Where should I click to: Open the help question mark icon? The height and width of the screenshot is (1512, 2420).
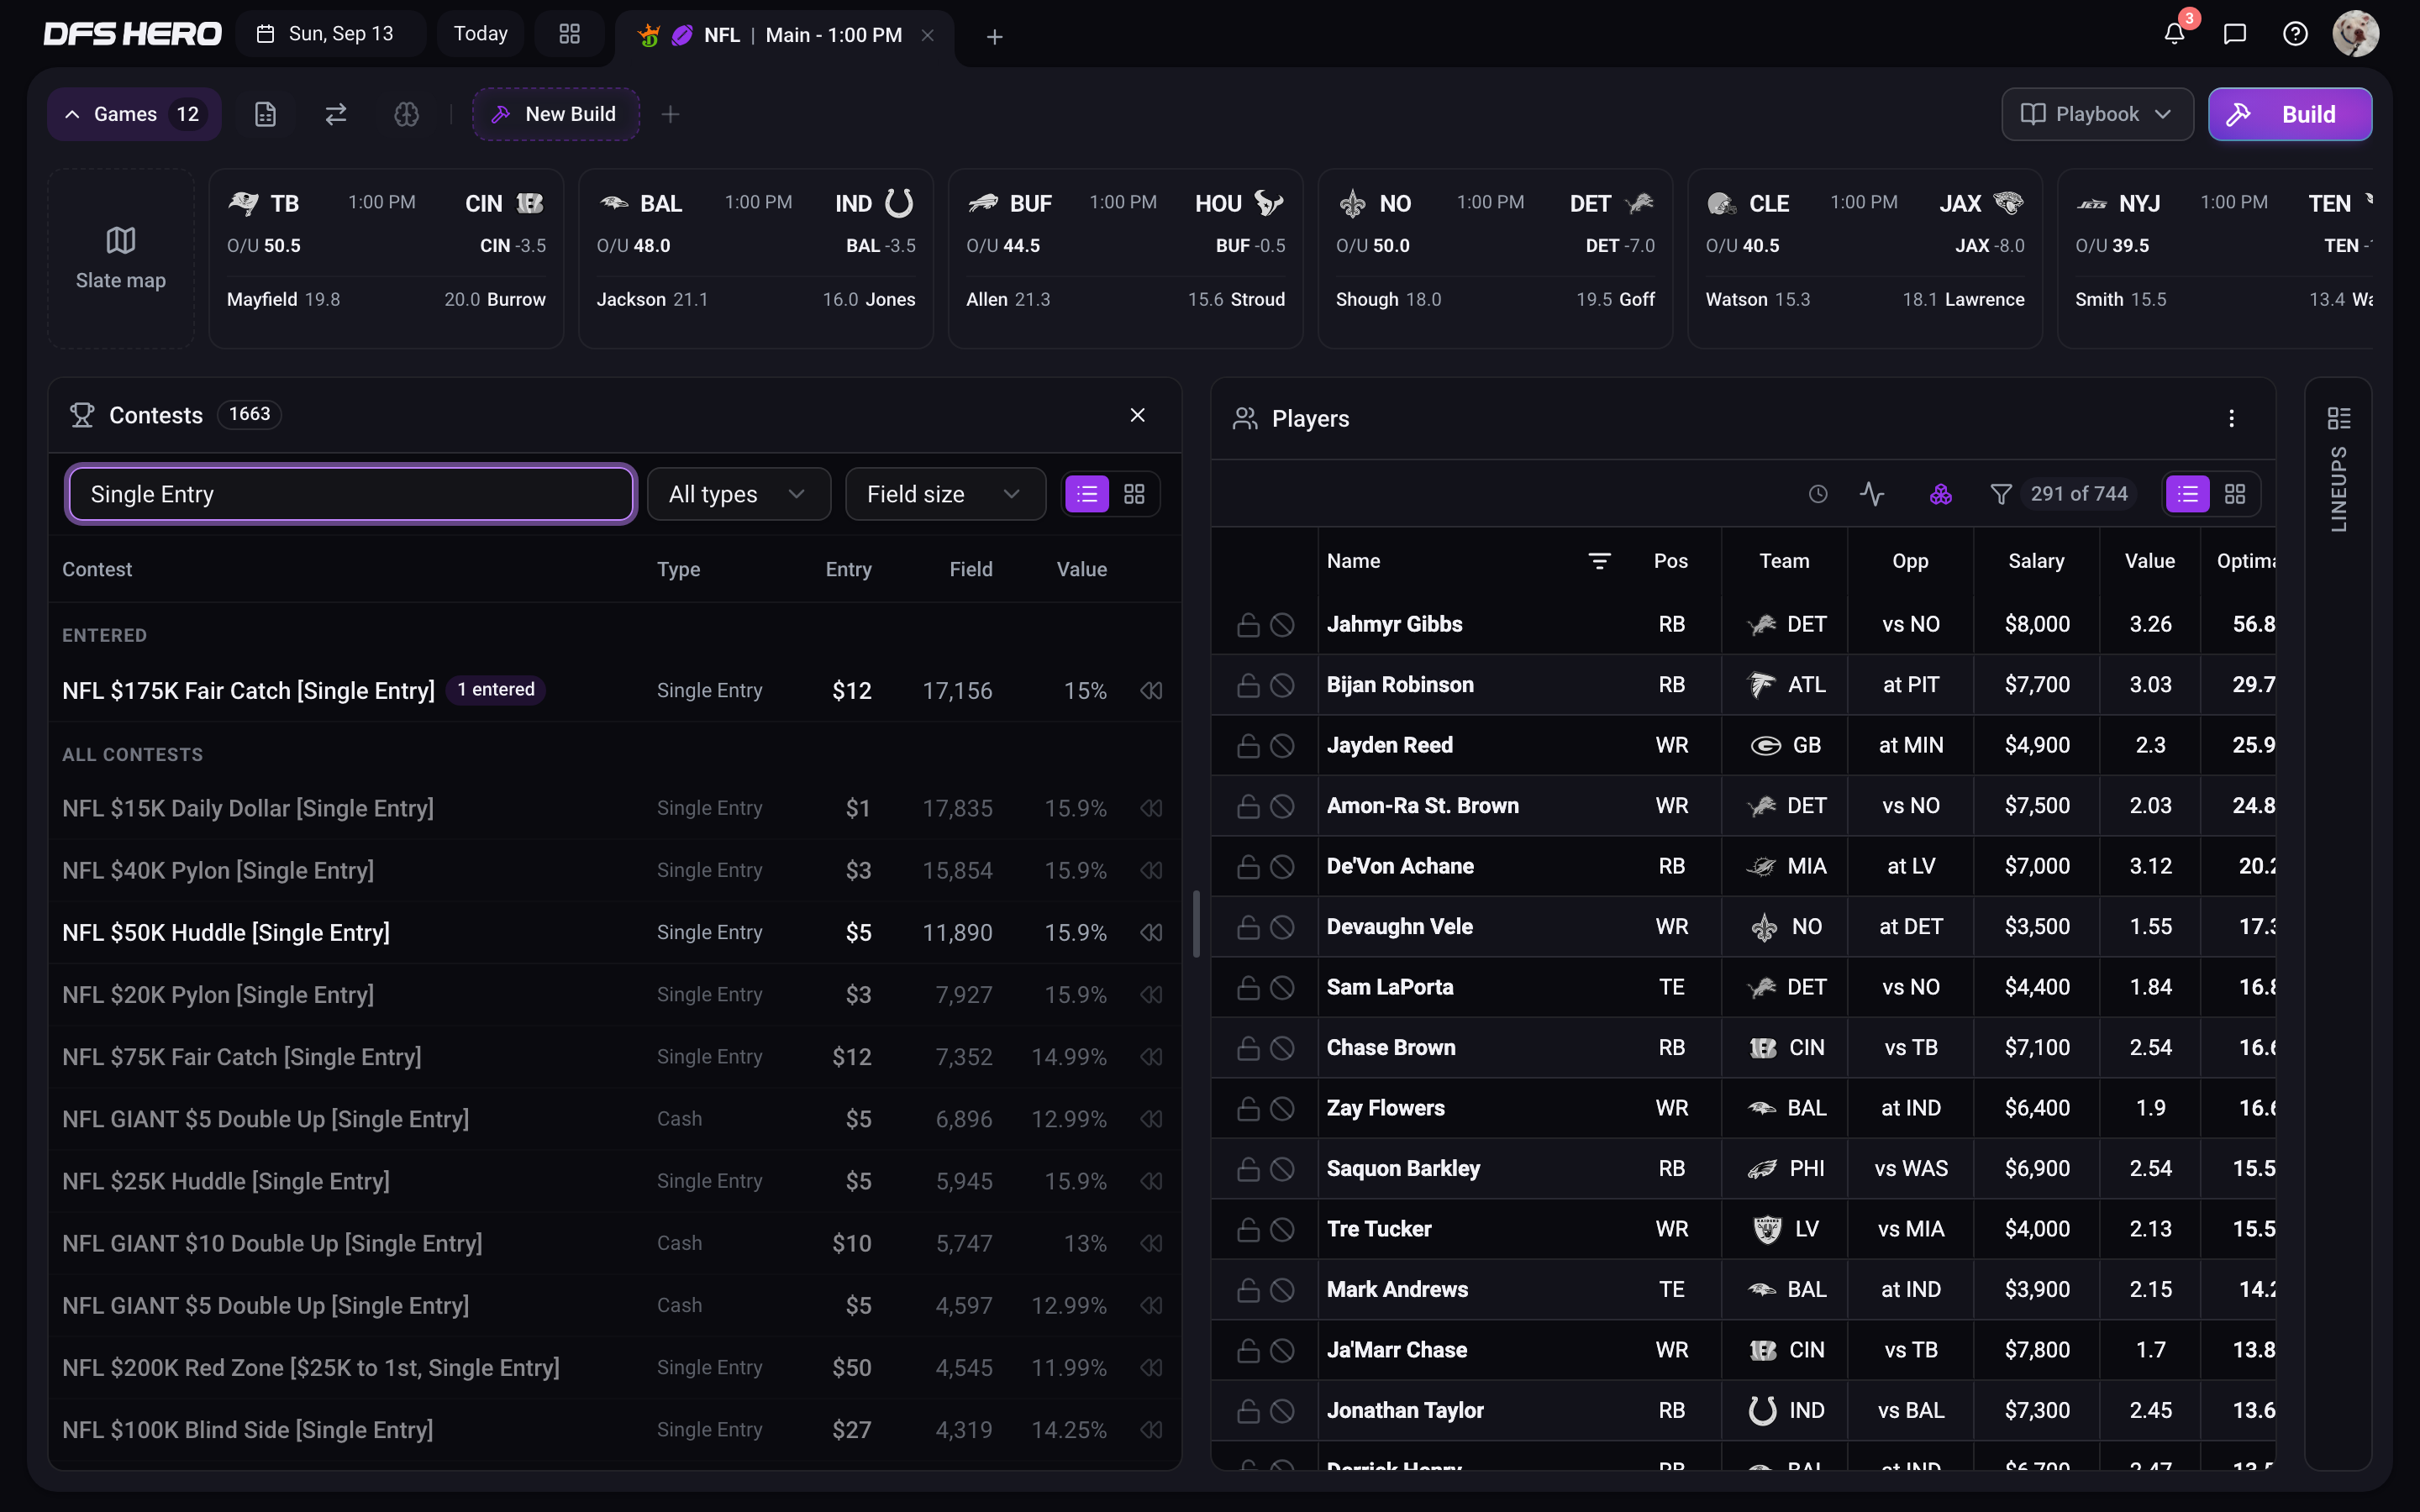pyautogui.click(x=2295, y=34)
